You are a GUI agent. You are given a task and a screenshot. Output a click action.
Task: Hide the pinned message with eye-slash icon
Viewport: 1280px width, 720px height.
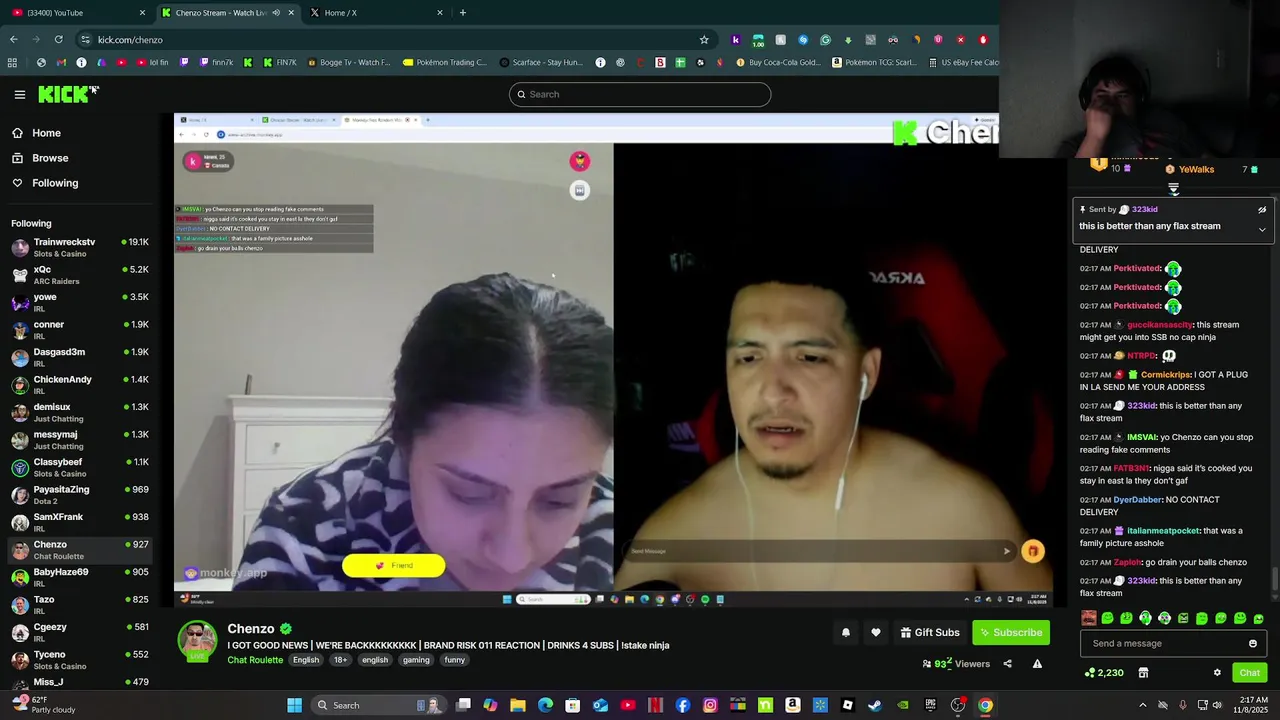tap(1262, 210)
